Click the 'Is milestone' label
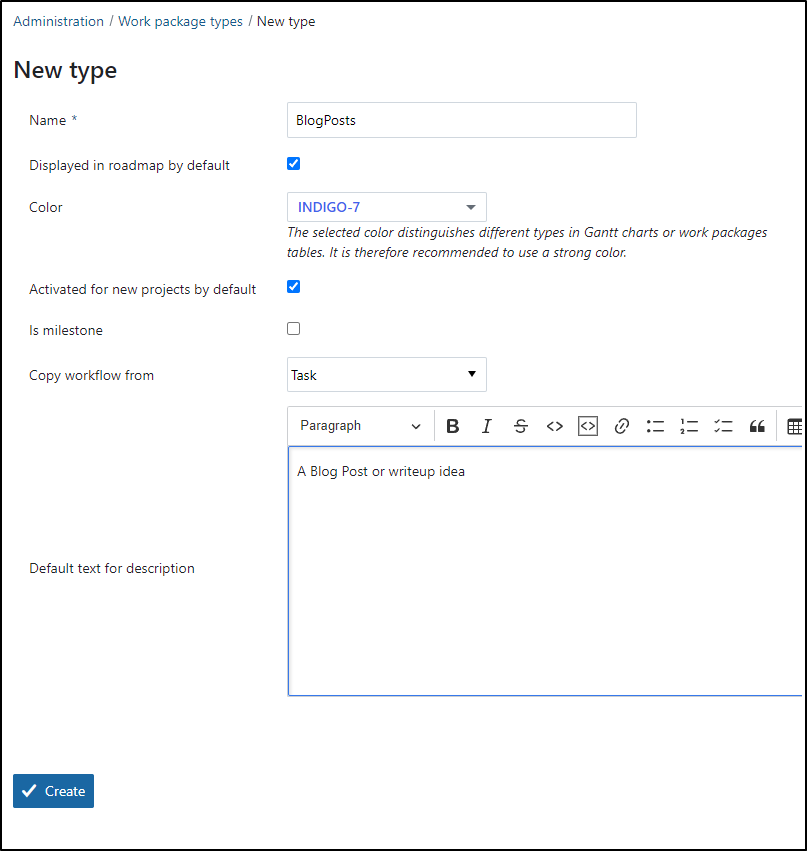This screenshot has width=807, height=851. pyautogui.click(x=66, y=330)
